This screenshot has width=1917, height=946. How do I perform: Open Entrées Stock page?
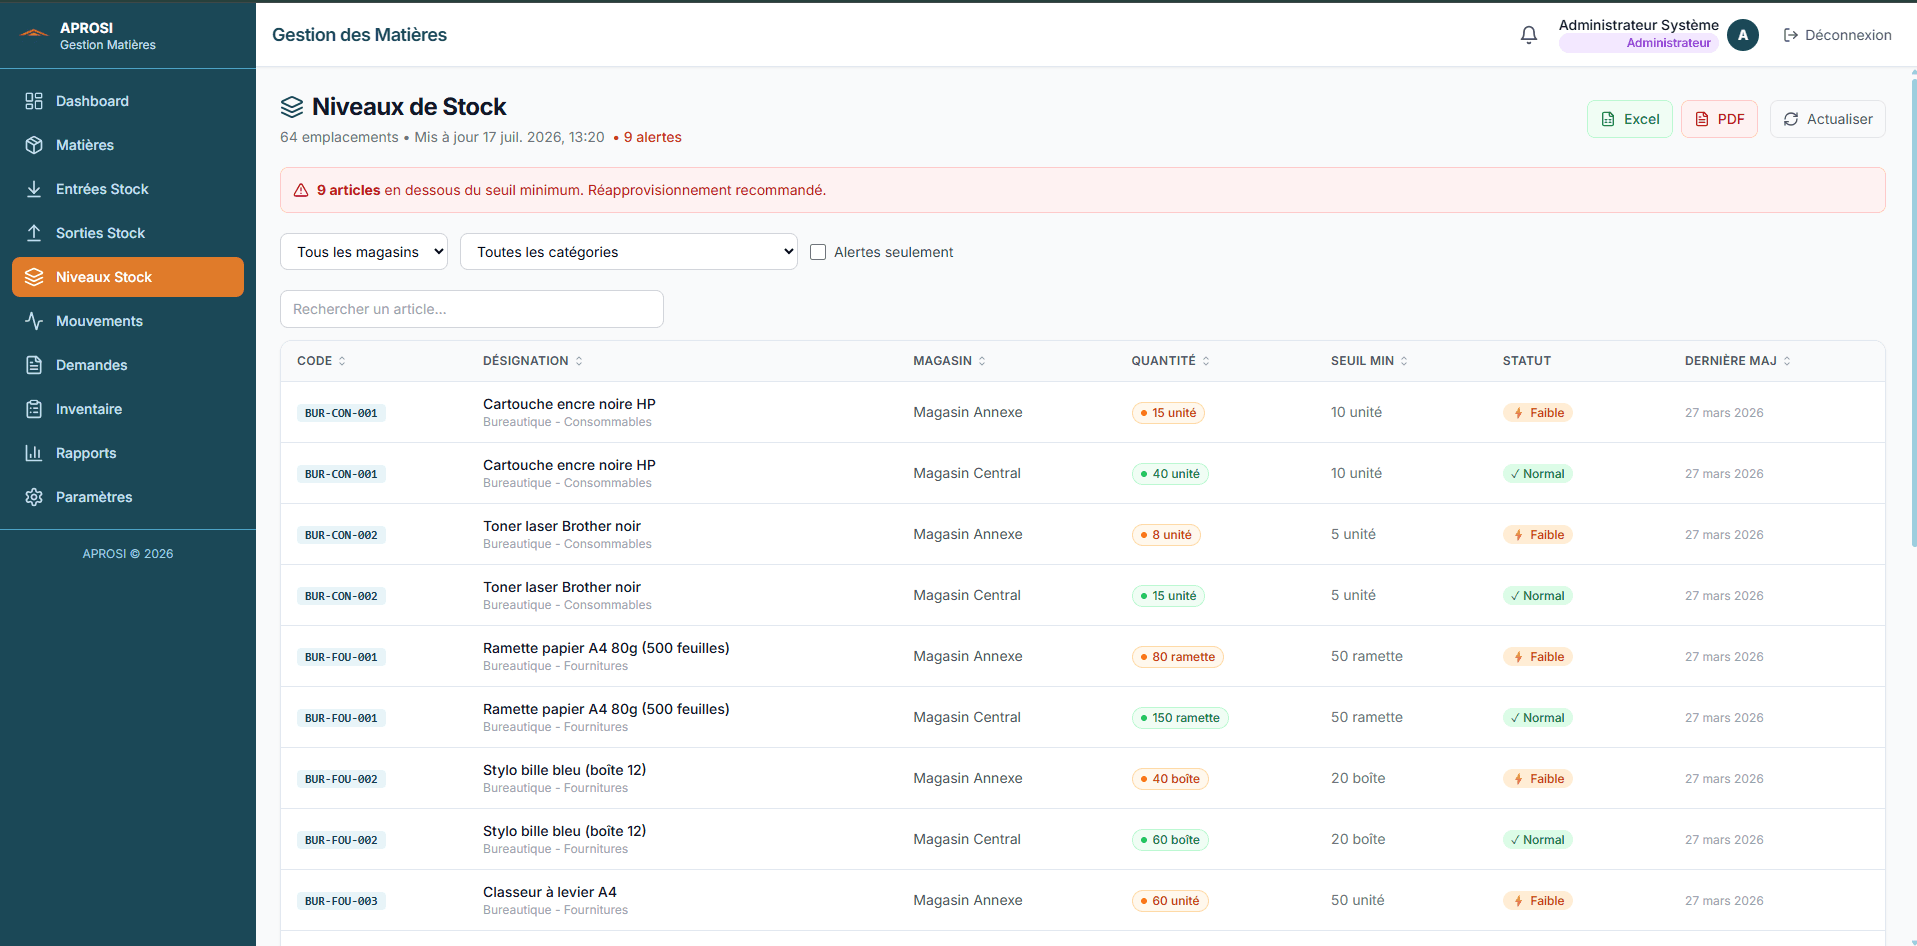tap(128, 189)
